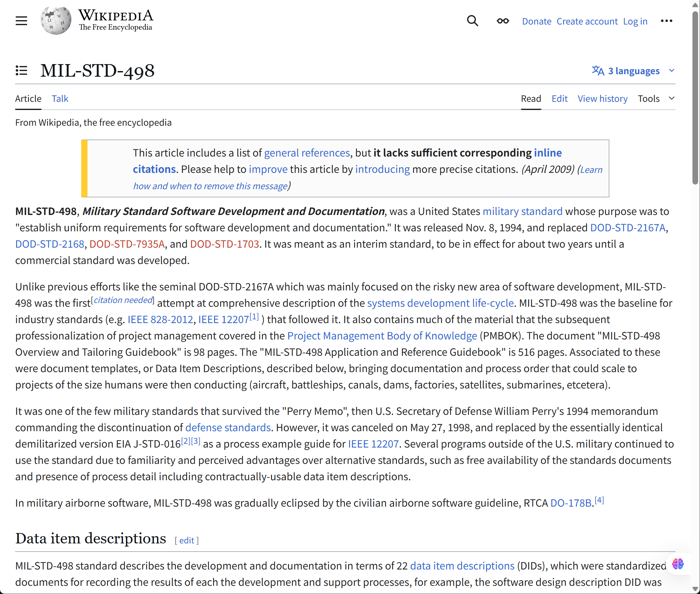Open the general references link

307,153
